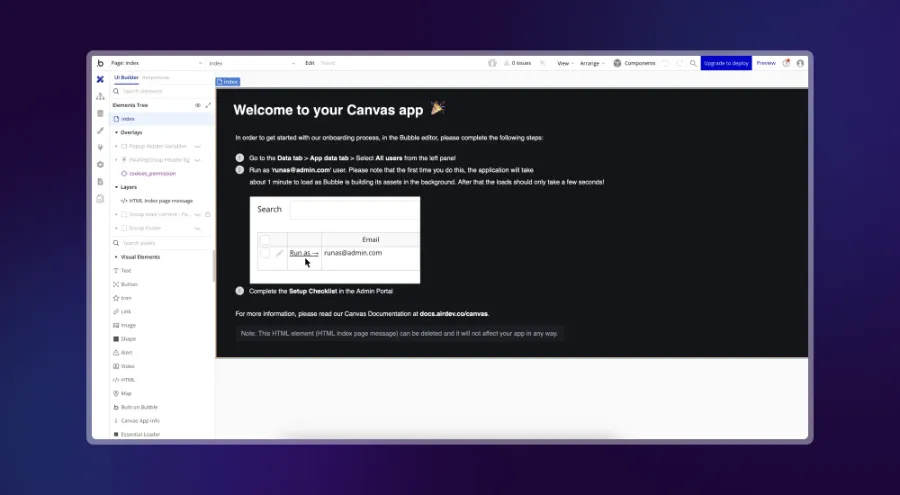Screen dimensions: 900x495
Task: Select the Button visual element
Action: click(125, 284)
